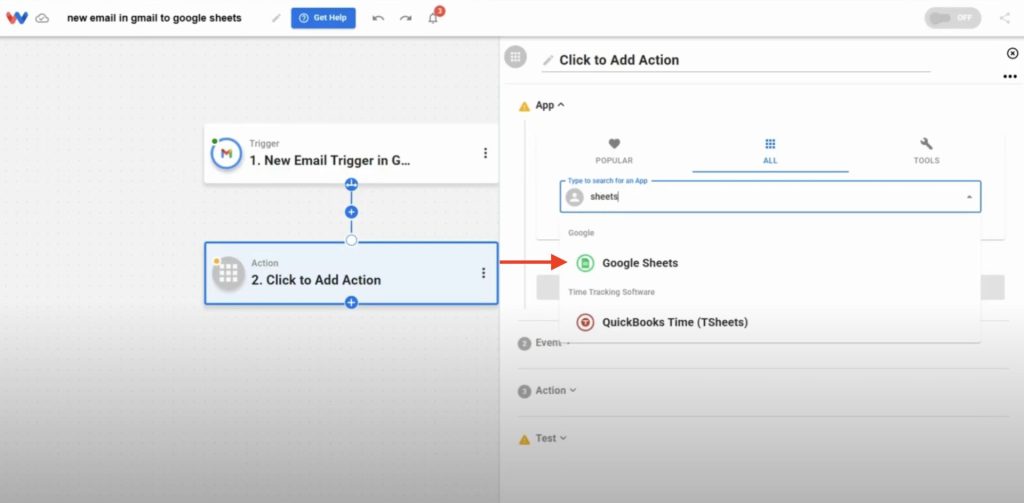Viewport: 1024px width, 503px height.
Task: Collapse the App section
Action: pyautogui.click(x=549, y=105)
